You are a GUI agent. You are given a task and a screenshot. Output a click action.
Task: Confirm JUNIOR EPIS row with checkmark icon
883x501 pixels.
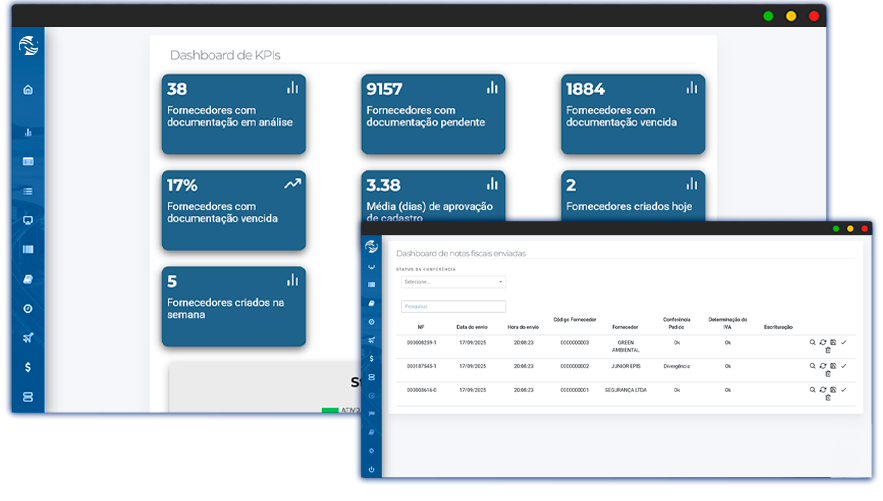(x=844, y=366)
